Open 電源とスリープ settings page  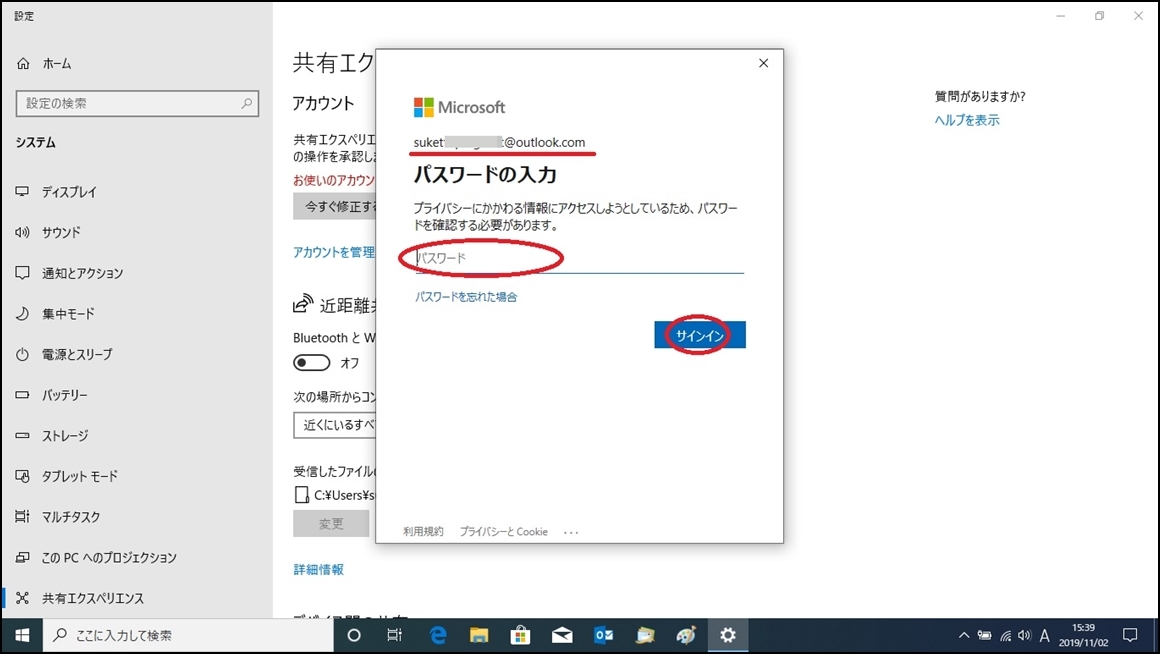pyautogui.click(x=77, y=354)
